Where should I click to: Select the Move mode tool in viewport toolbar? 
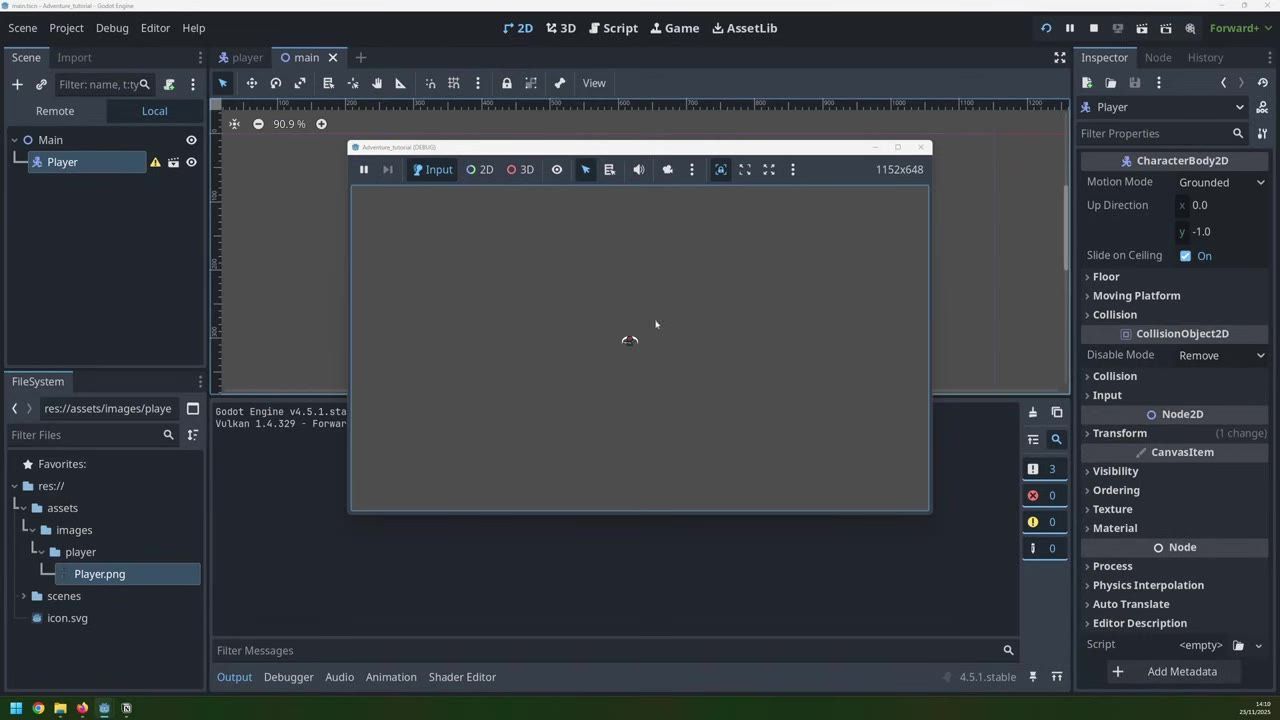coord(251,83)
